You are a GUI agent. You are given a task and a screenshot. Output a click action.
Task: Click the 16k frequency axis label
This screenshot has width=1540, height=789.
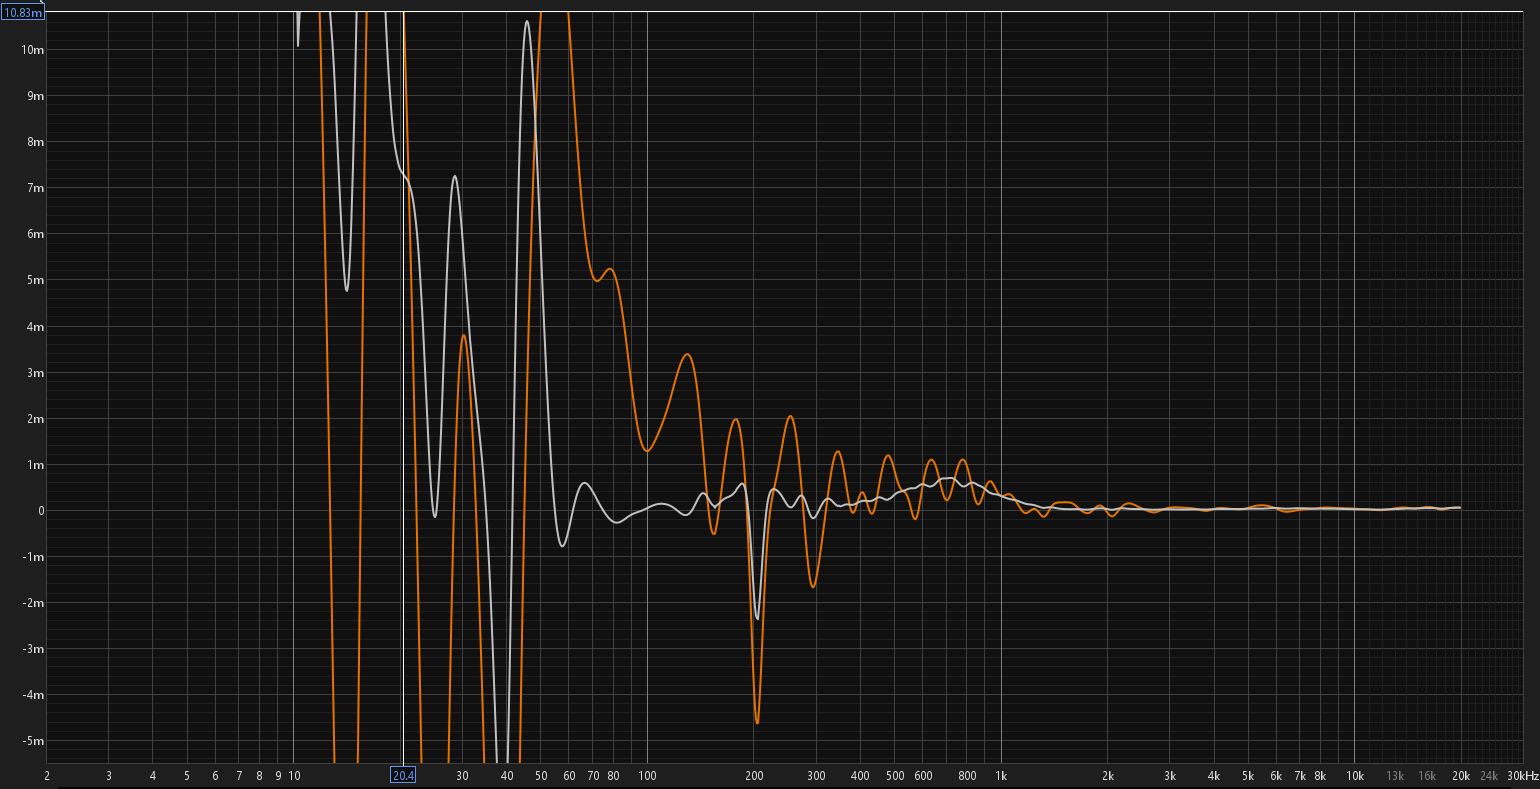[x=1427, y=776]
